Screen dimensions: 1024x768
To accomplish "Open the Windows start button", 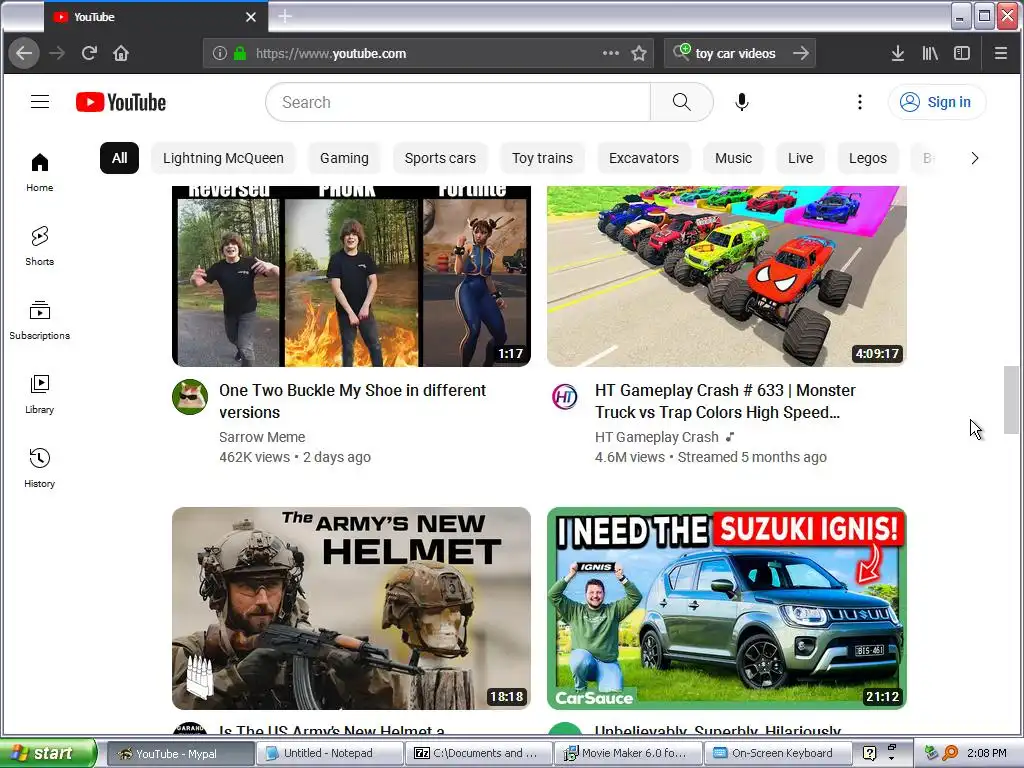I will coord(47,753).
